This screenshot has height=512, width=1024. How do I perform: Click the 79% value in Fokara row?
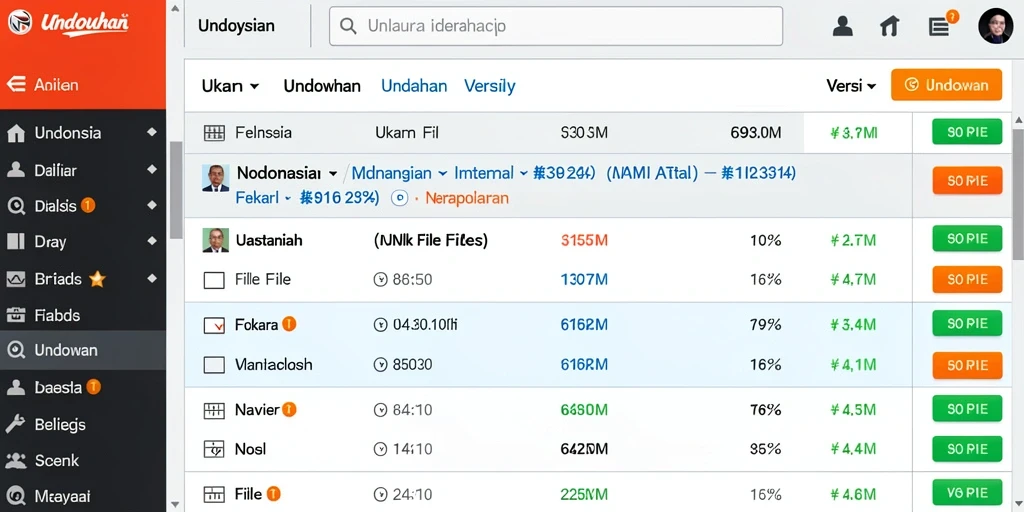point(765,324)
